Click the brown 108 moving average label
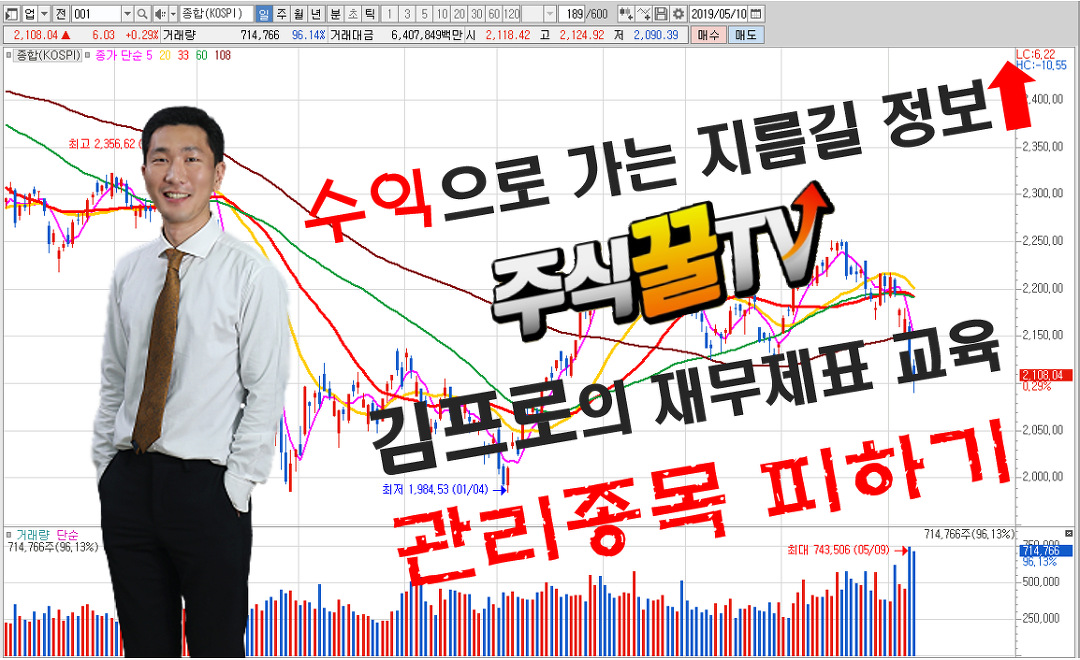The width and height of the screenshot is (1080, 660). 222,55
